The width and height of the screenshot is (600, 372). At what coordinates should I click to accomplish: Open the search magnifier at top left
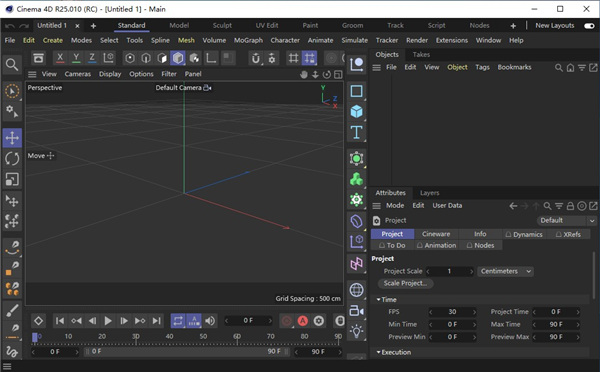tap(12, 65)
